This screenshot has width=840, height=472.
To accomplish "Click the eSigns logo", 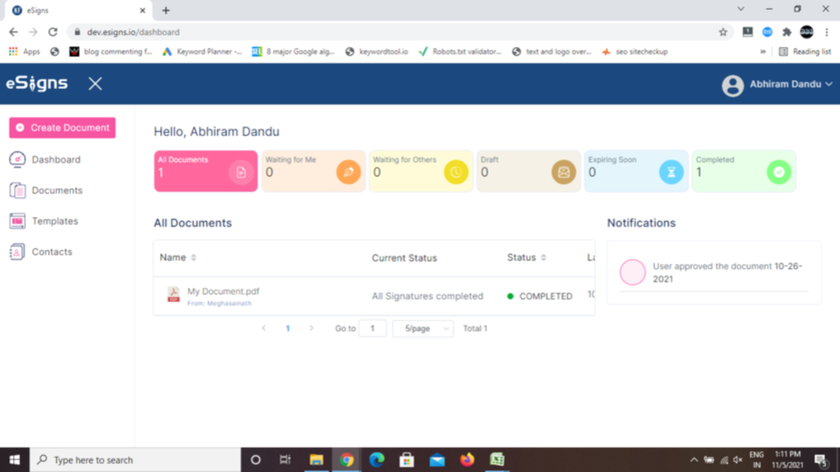I will tap(36, 84).
